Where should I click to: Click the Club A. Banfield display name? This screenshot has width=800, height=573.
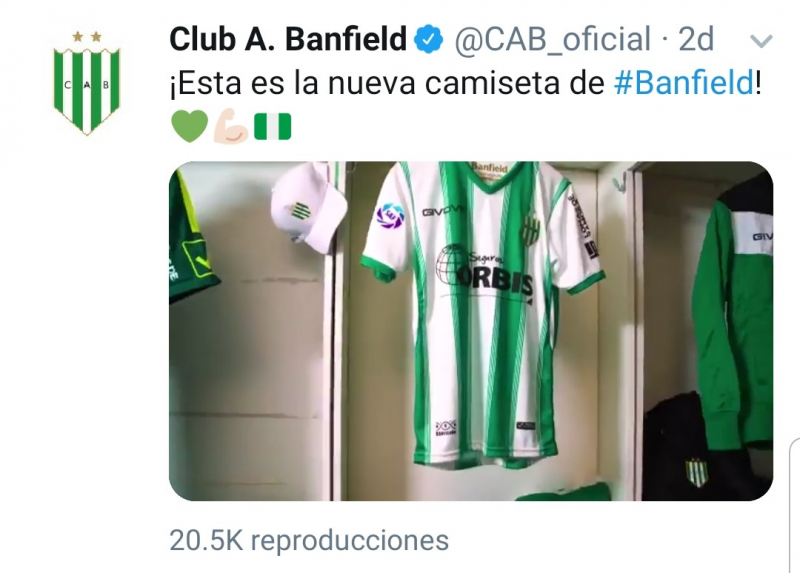288,39
